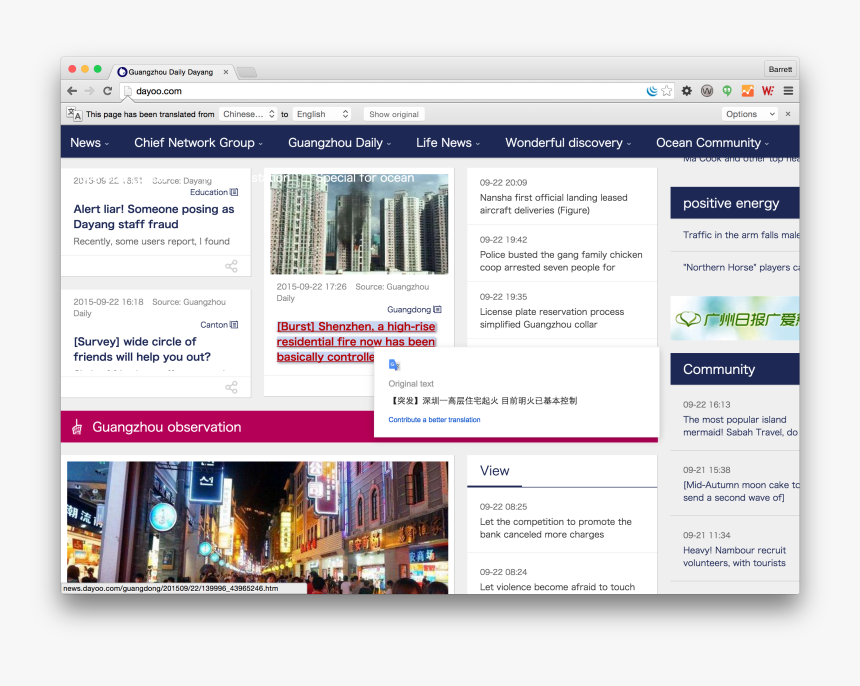
Task: Open the English target language dropdown
Action: point(322,114)
